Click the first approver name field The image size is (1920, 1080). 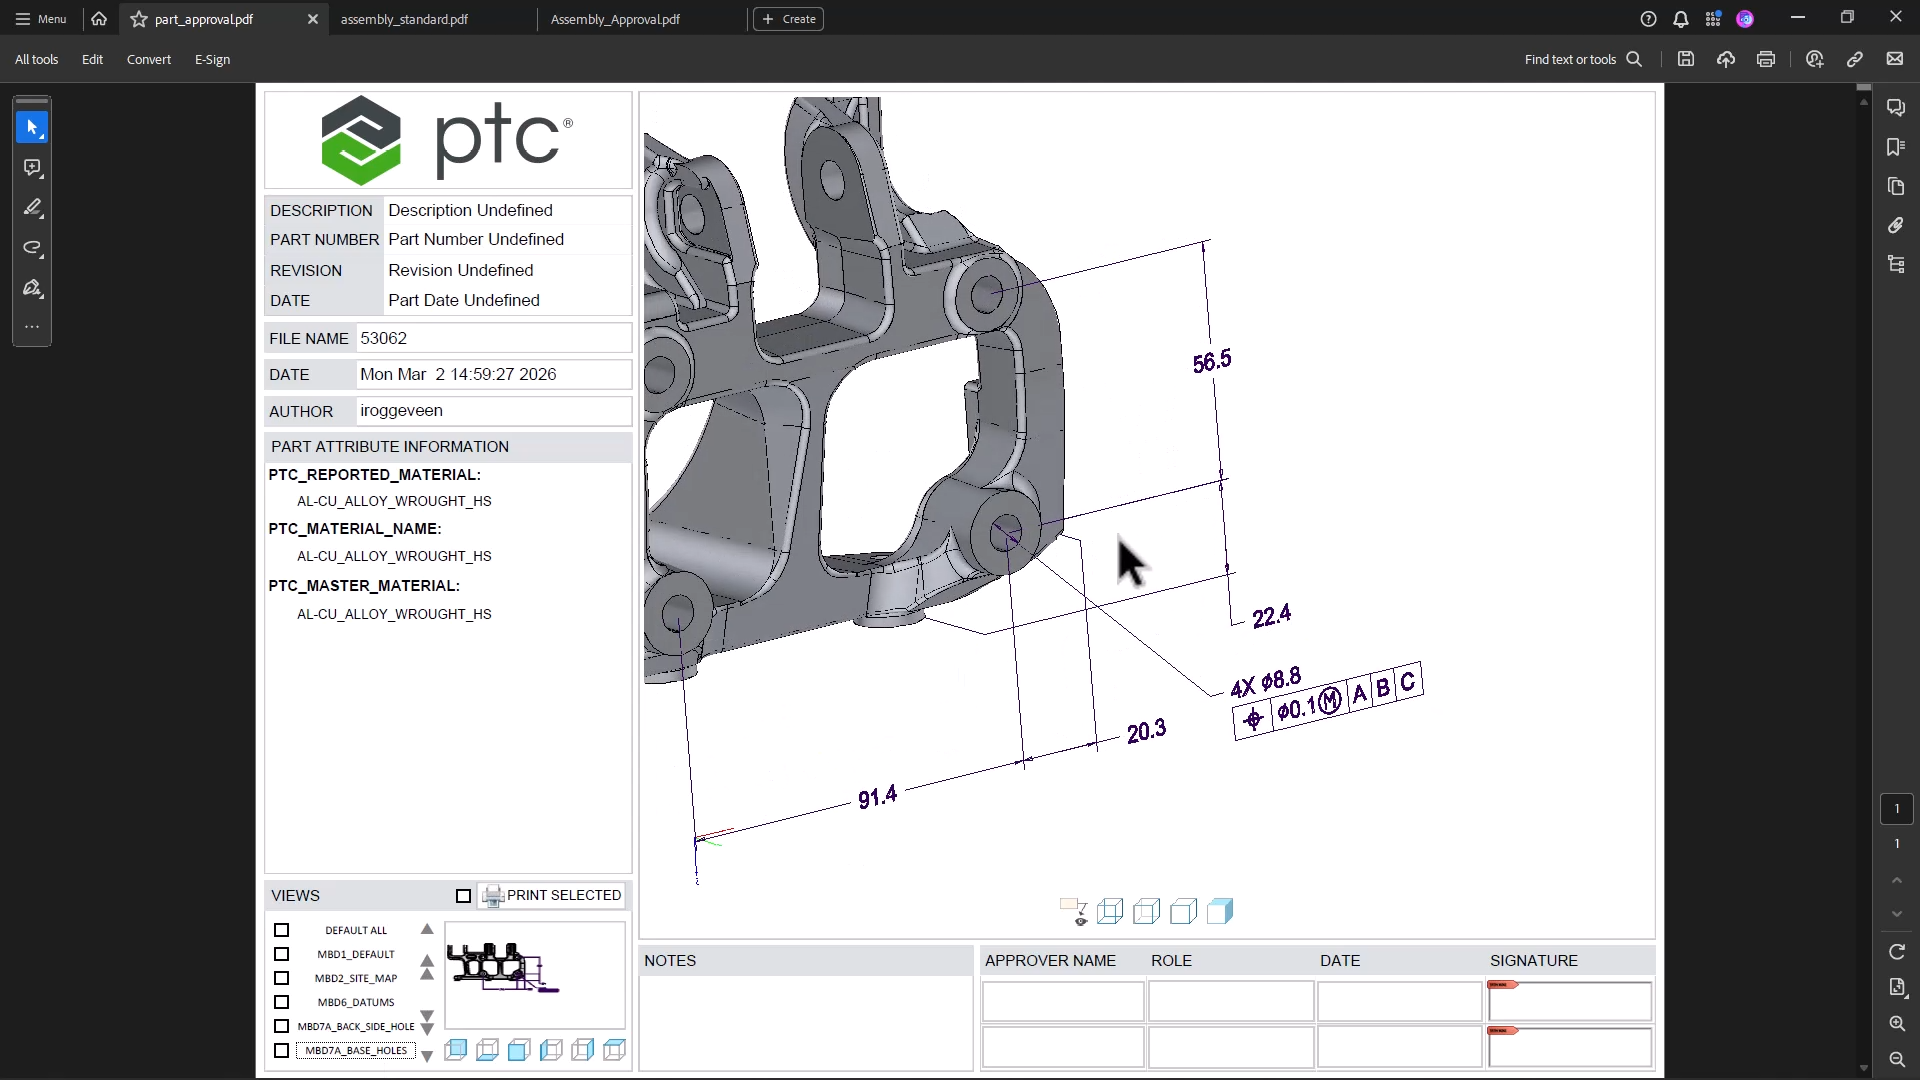tap(1063, 1001)
